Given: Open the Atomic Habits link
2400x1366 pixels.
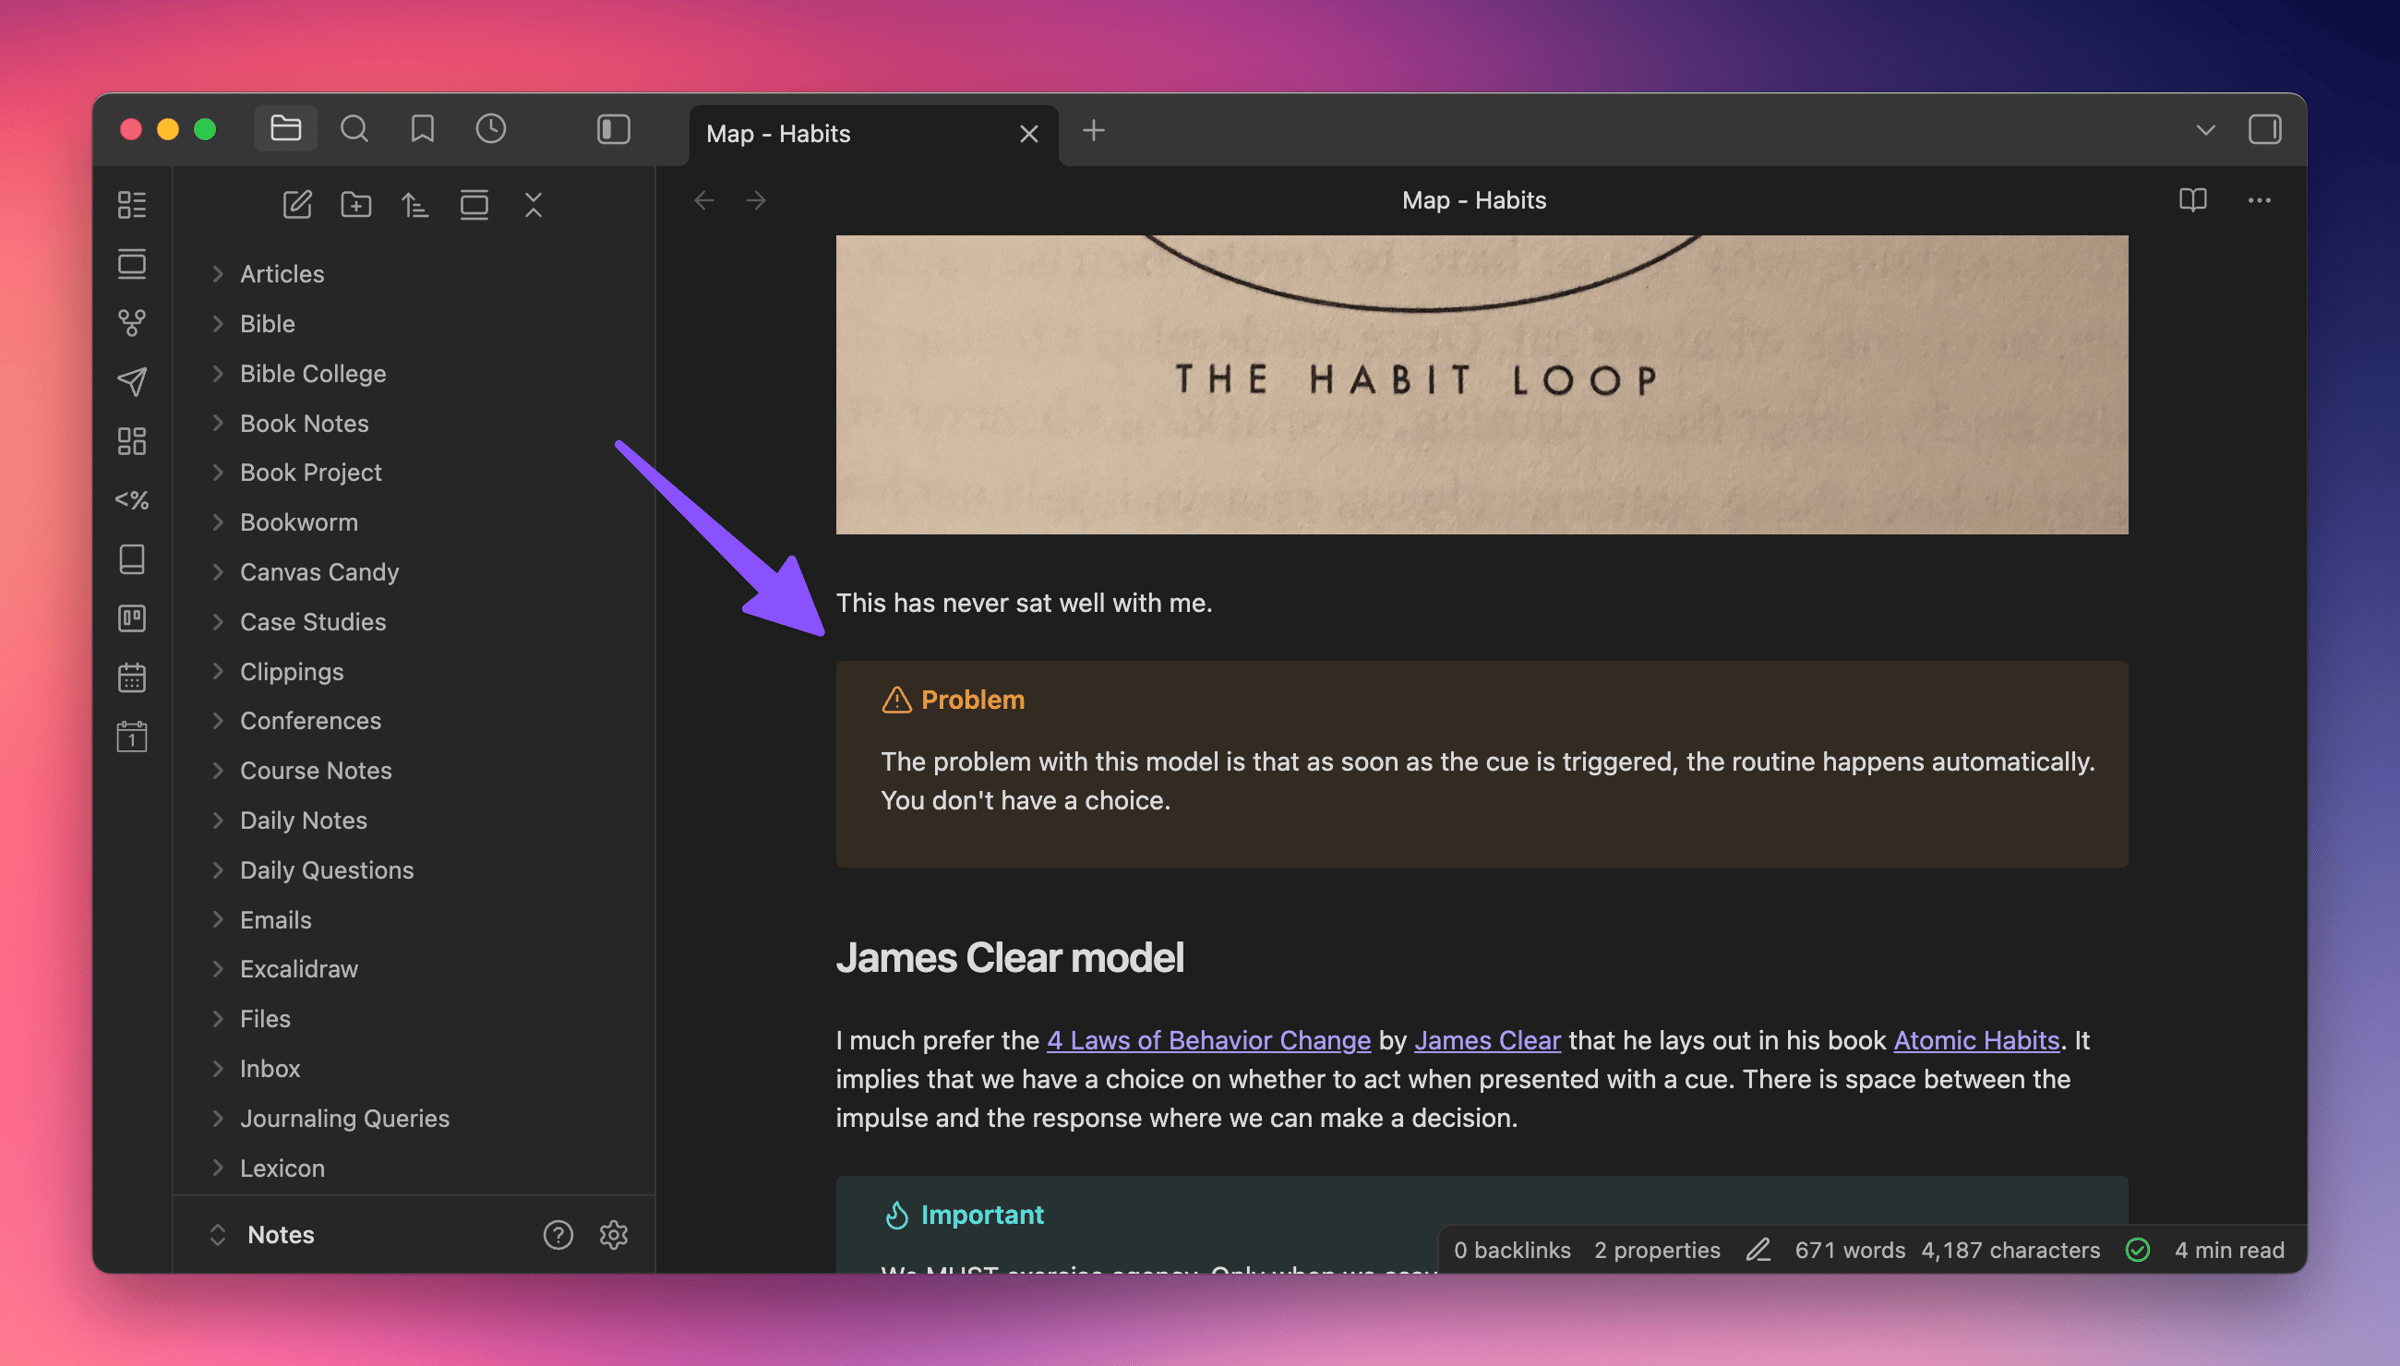Looking at the screenshot, I should click(1976, 1040).
